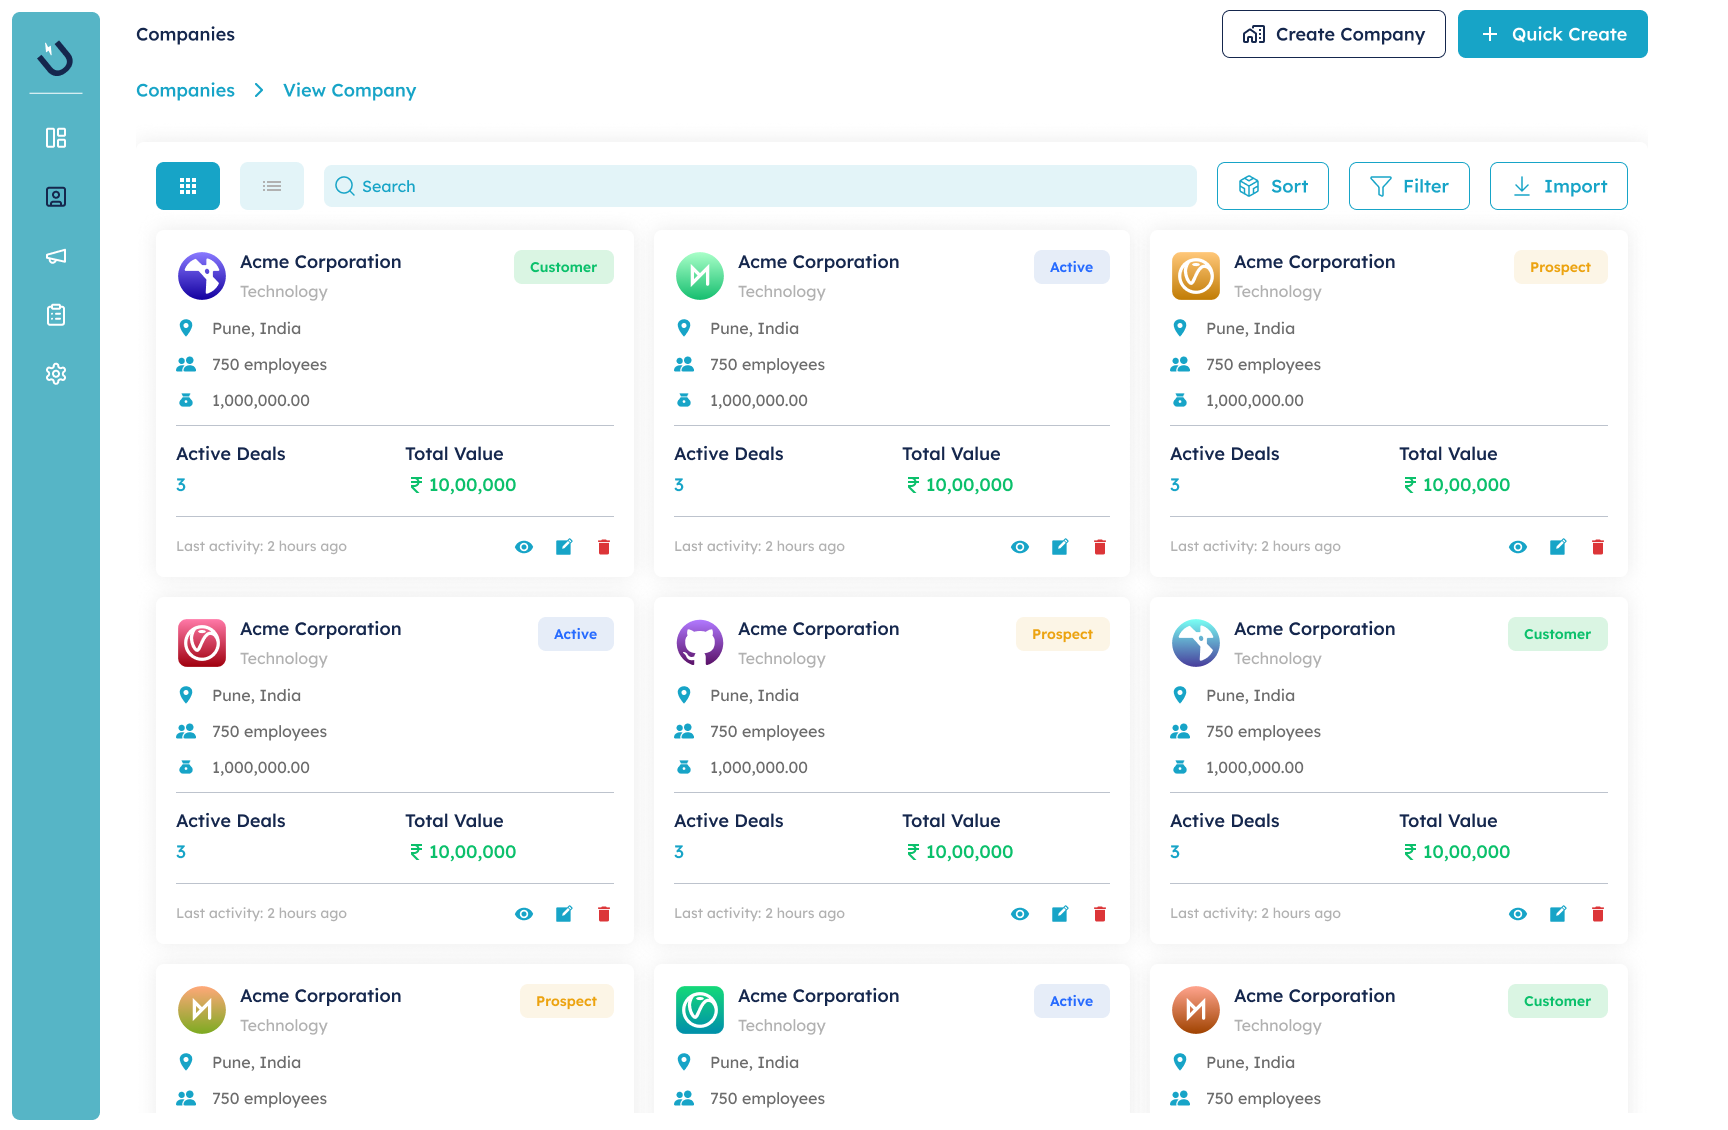Open the Sort options
Image resolution: width=1728 pixels, height=1130 pixels.
[x=1272, y=186]
